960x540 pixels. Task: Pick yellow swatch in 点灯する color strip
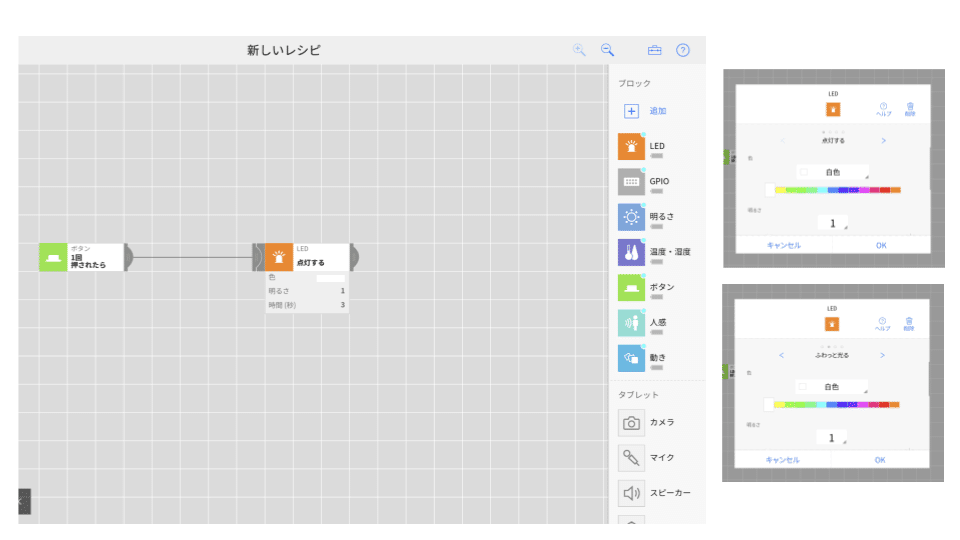click(780, 190)
